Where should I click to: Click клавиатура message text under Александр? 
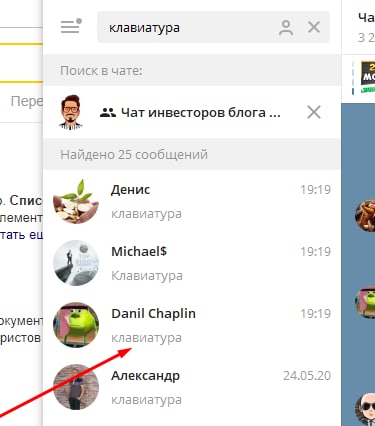pos(147,400)
